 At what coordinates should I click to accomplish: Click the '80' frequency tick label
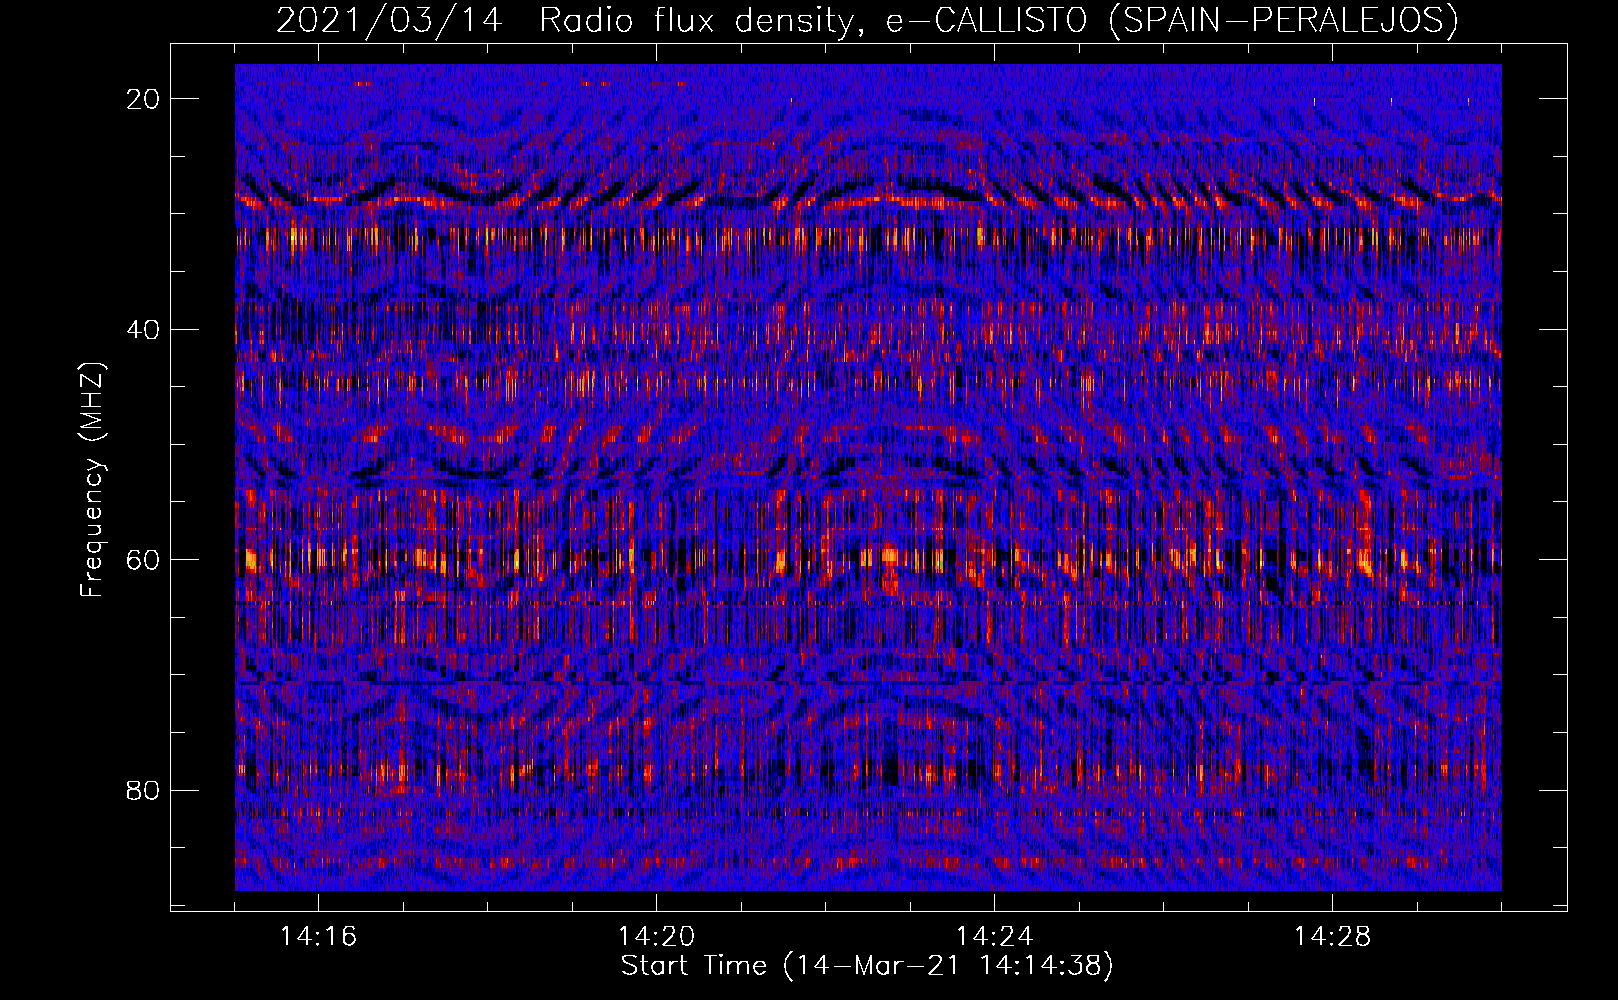pyautogui.click(x=144, y=791)
